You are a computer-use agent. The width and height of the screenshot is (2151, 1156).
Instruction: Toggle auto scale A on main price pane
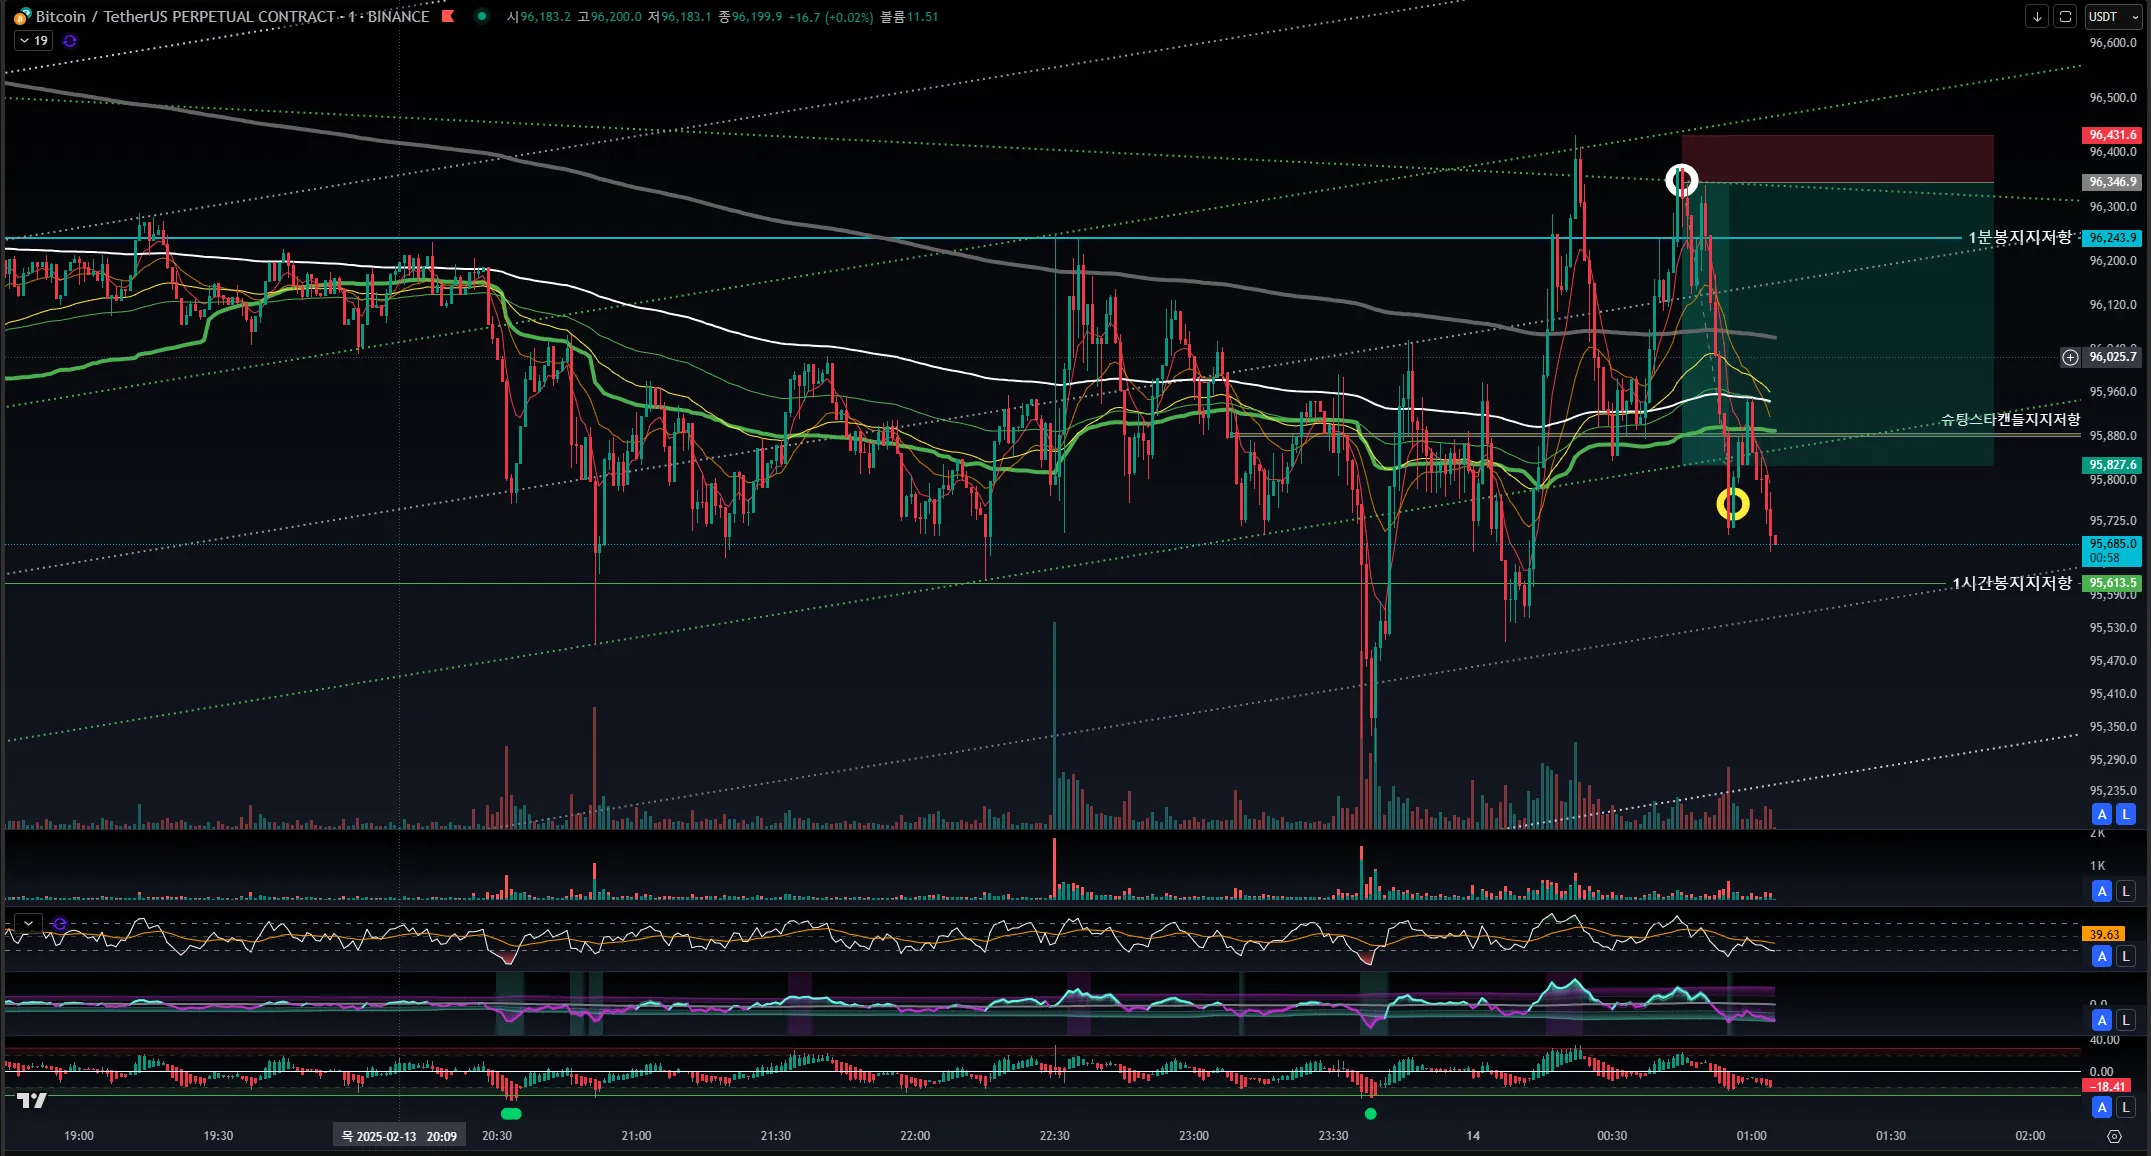[x=2102, y=814]
